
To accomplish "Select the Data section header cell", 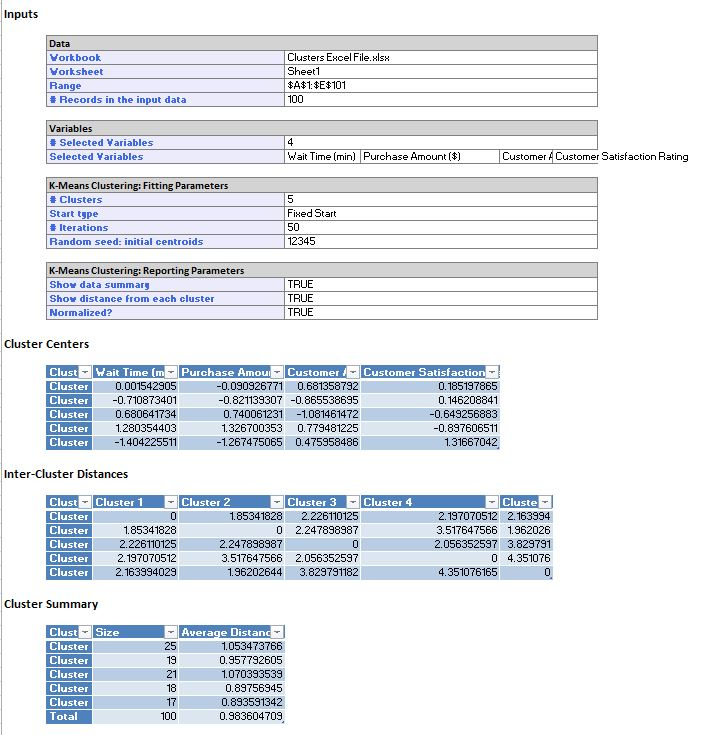I will (322, 44).
